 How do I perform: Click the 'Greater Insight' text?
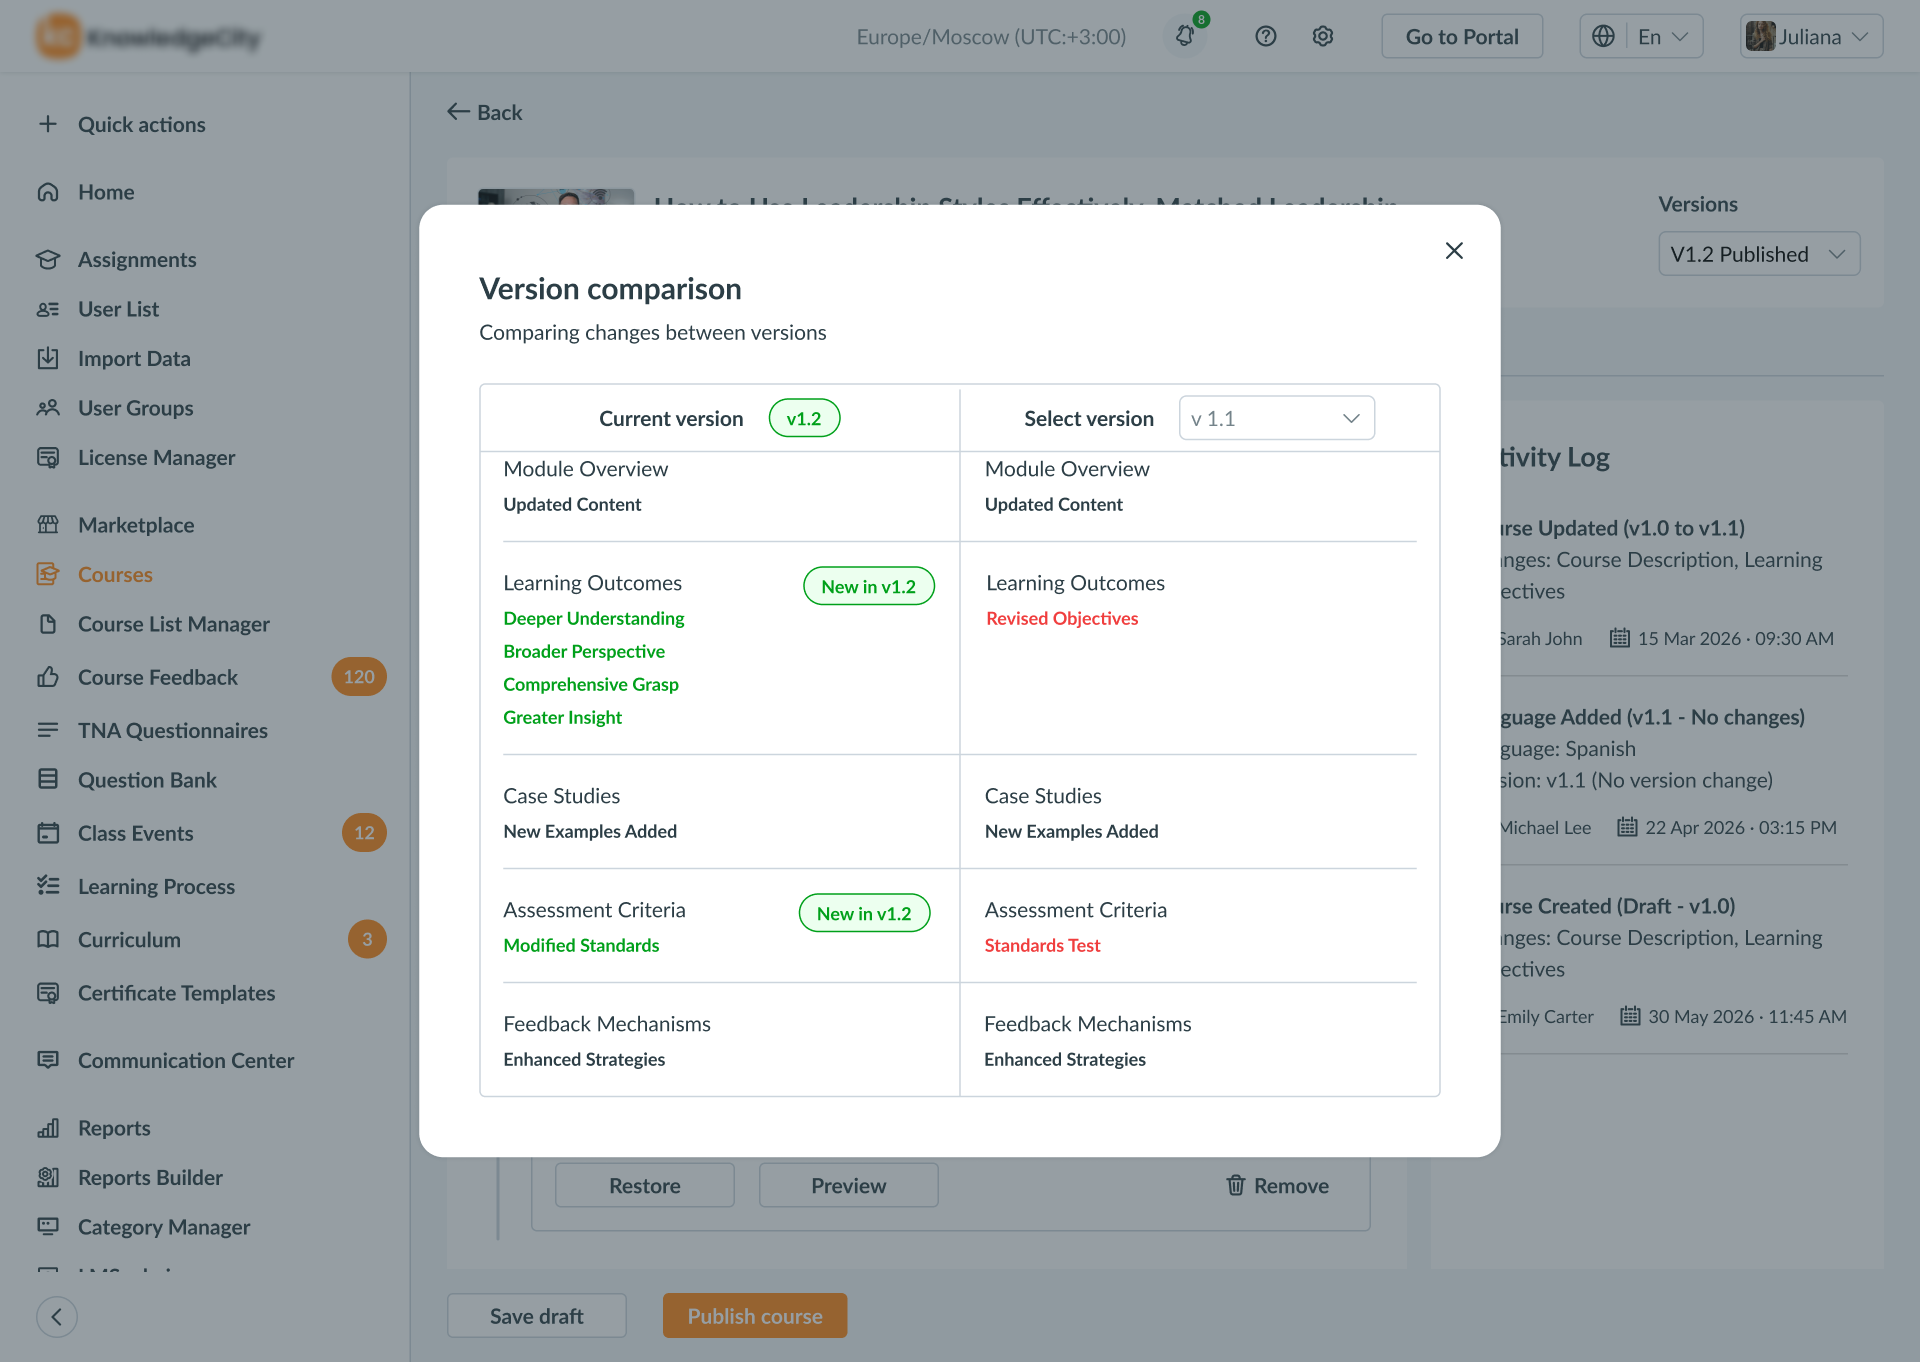[x=562, y=717]
